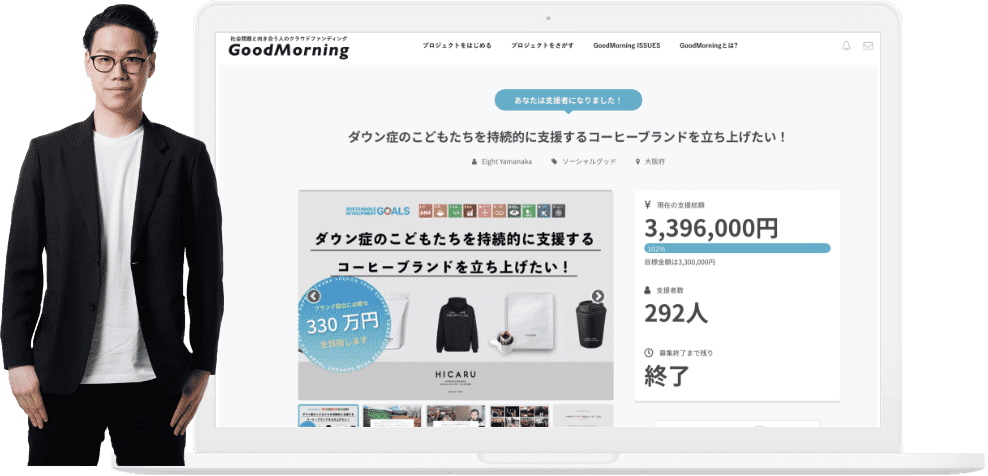Advance carousel with right arrow icon
Viewport: 988px width, 476px height.
pyautogui.click(x=598, y=296)
